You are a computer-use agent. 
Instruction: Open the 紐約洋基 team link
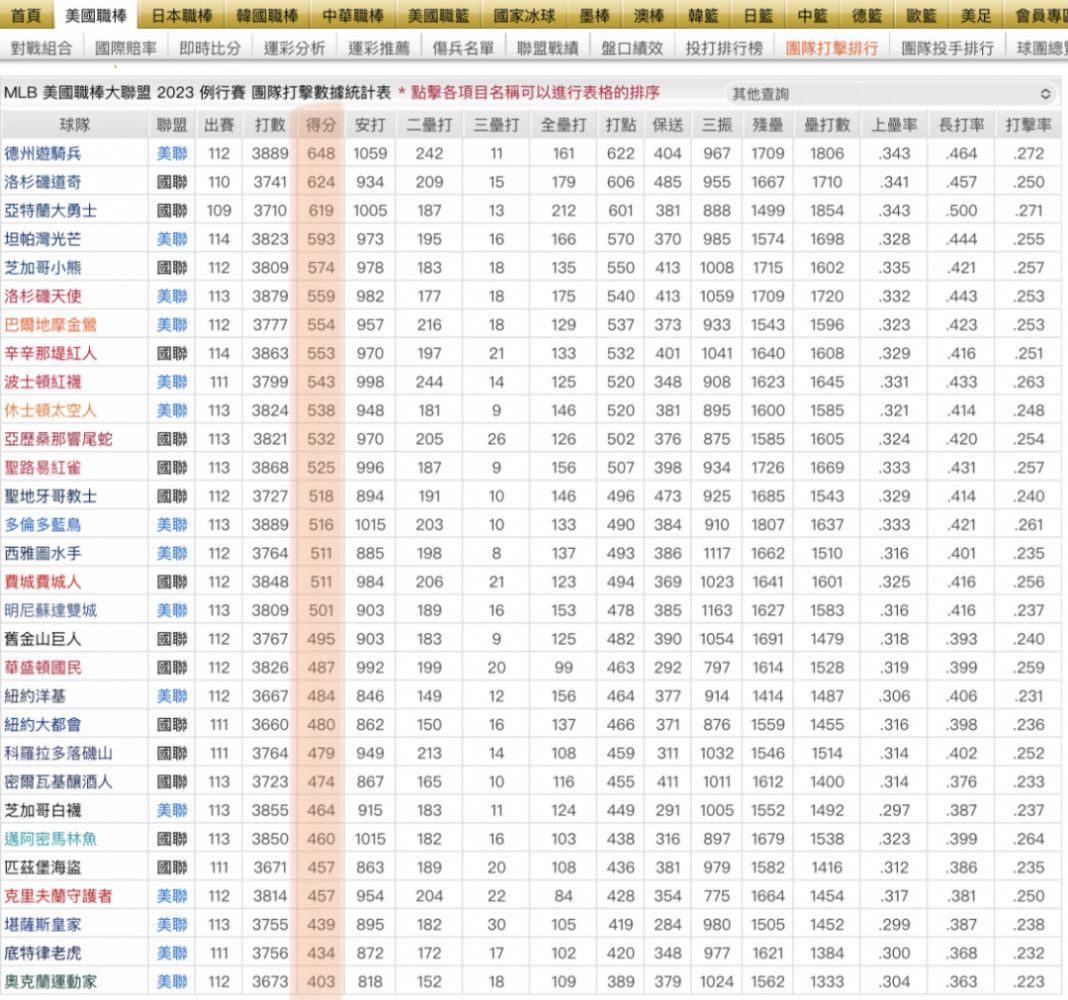(35, 696)
